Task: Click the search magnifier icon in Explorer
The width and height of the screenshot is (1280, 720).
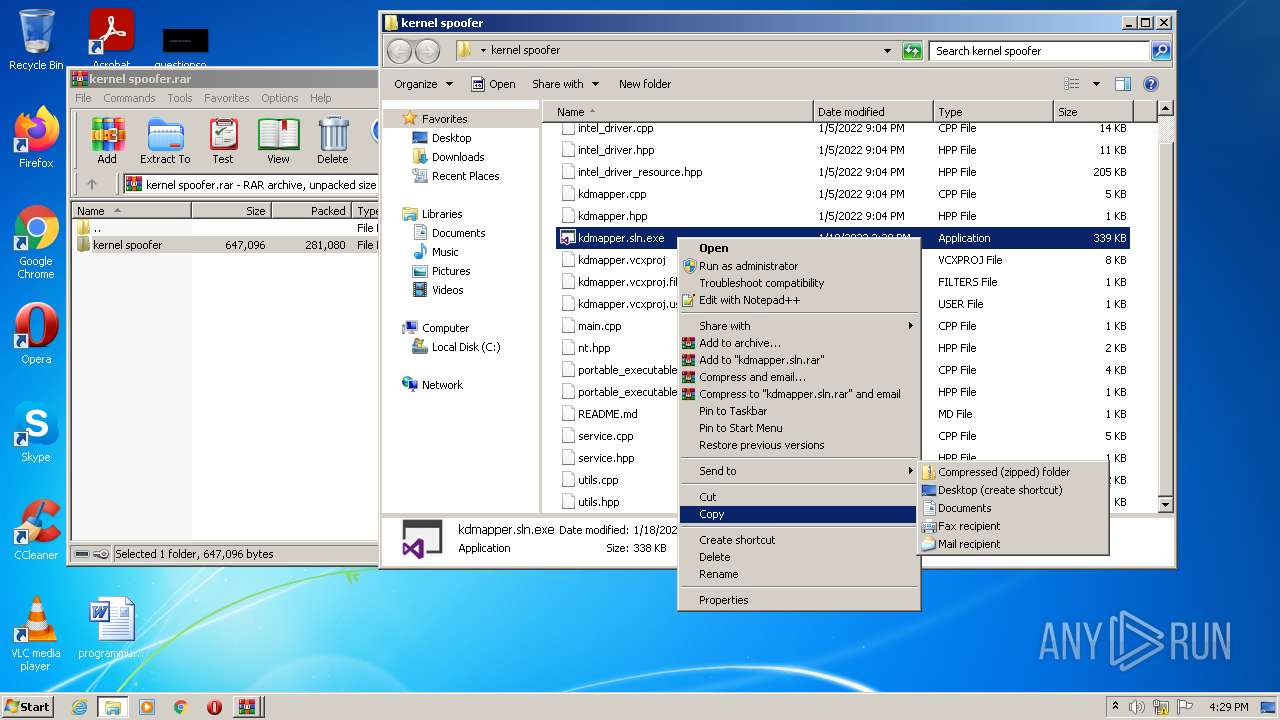Action: [x=1160, y=51]
